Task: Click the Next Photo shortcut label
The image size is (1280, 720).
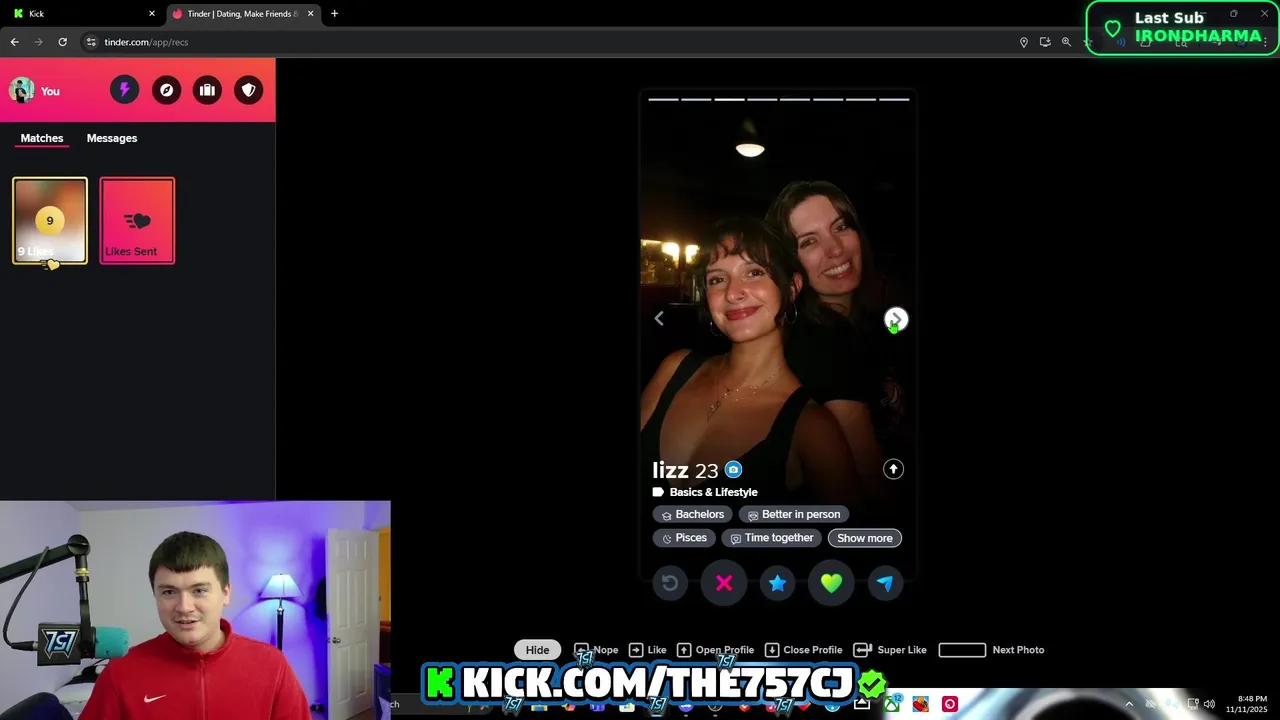Action: (x=1018, y=650)
